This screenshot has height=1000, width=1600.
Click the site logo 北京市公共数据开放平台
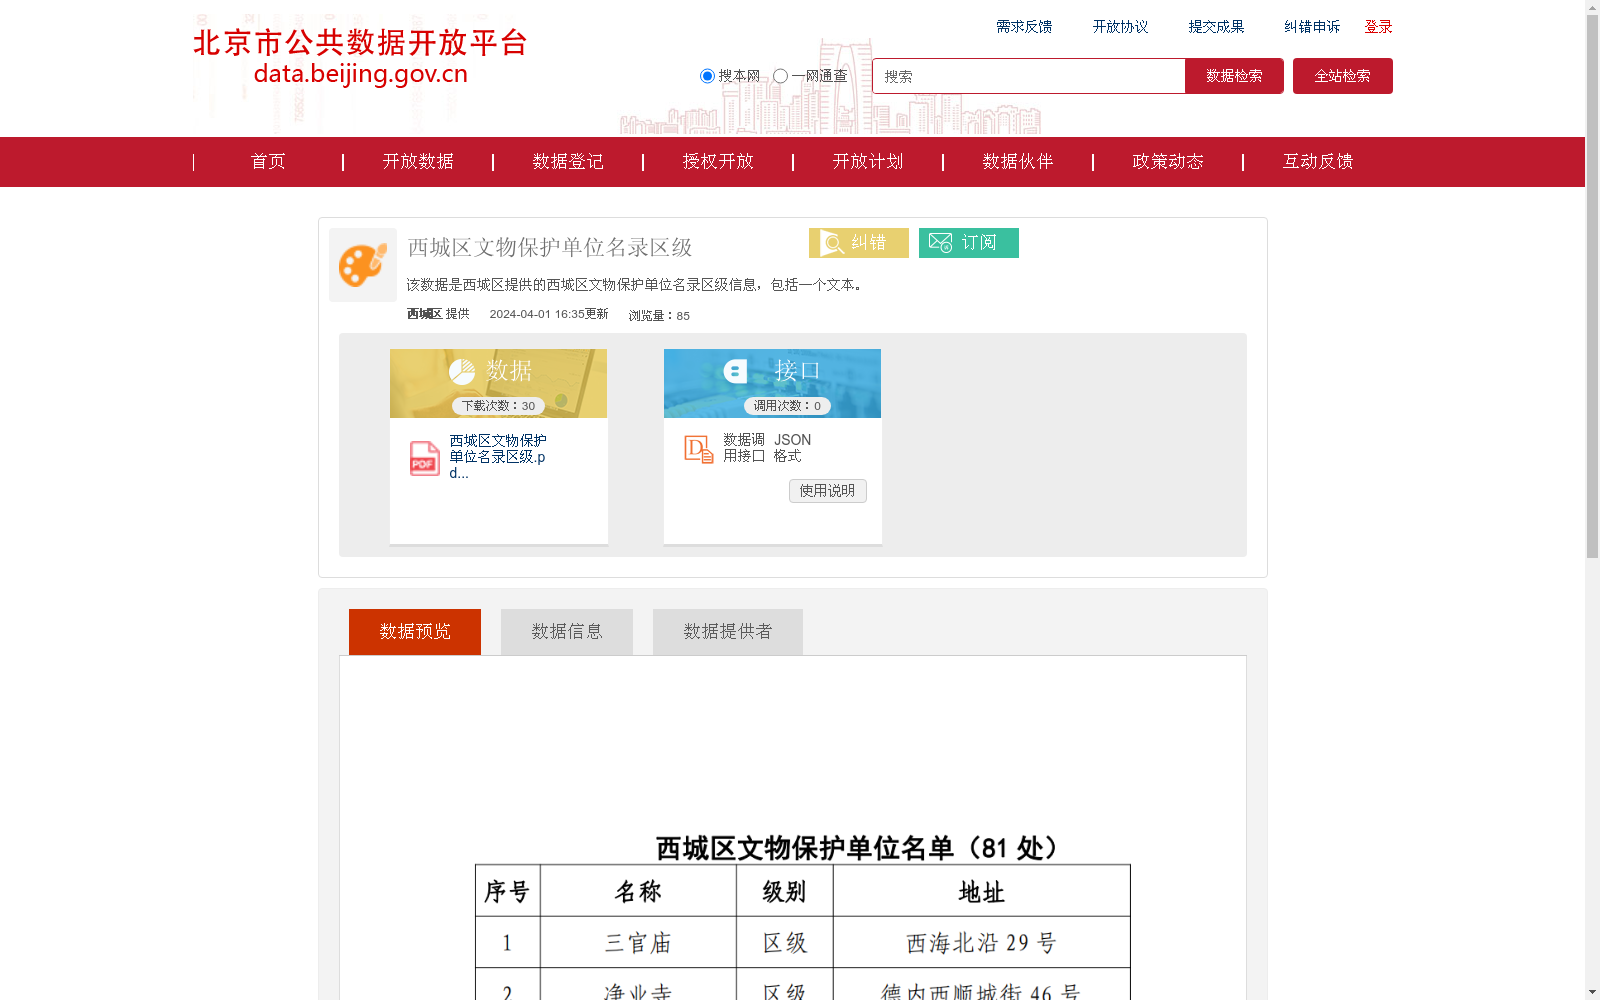pos(360,57)
